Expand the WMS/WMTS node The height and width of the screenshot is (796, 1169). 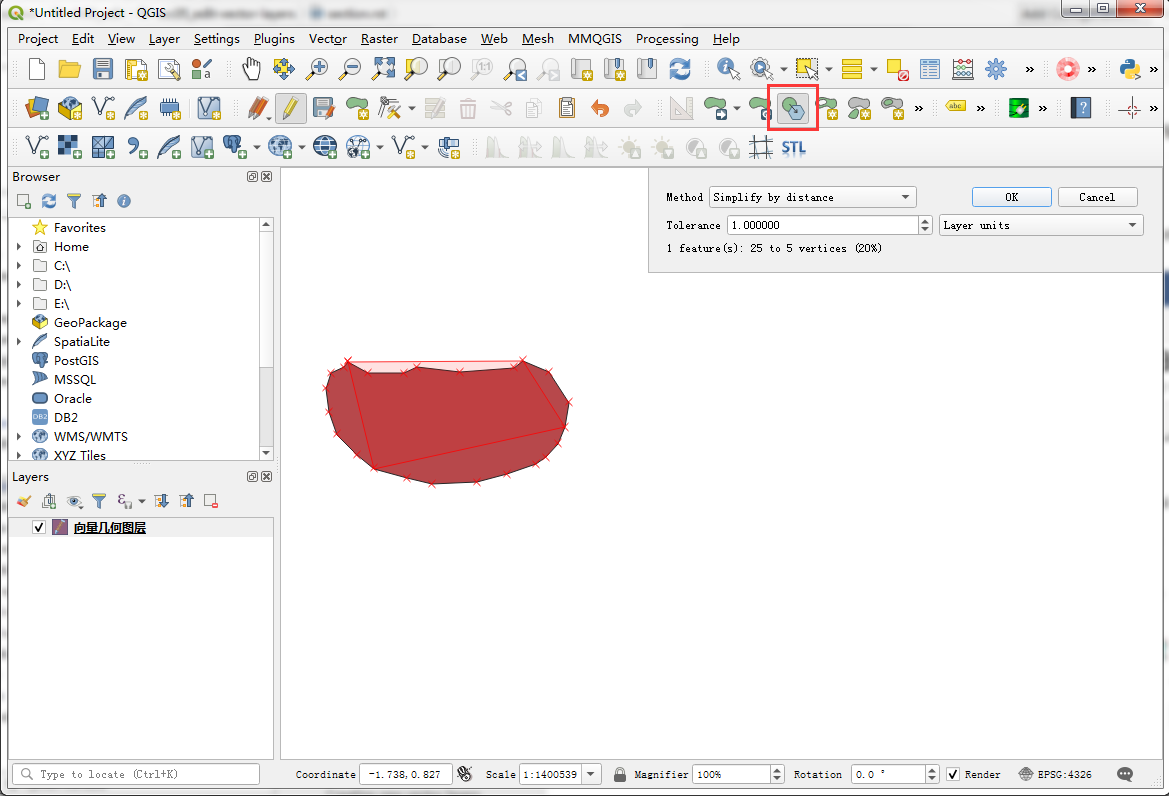tap(19, 437)
